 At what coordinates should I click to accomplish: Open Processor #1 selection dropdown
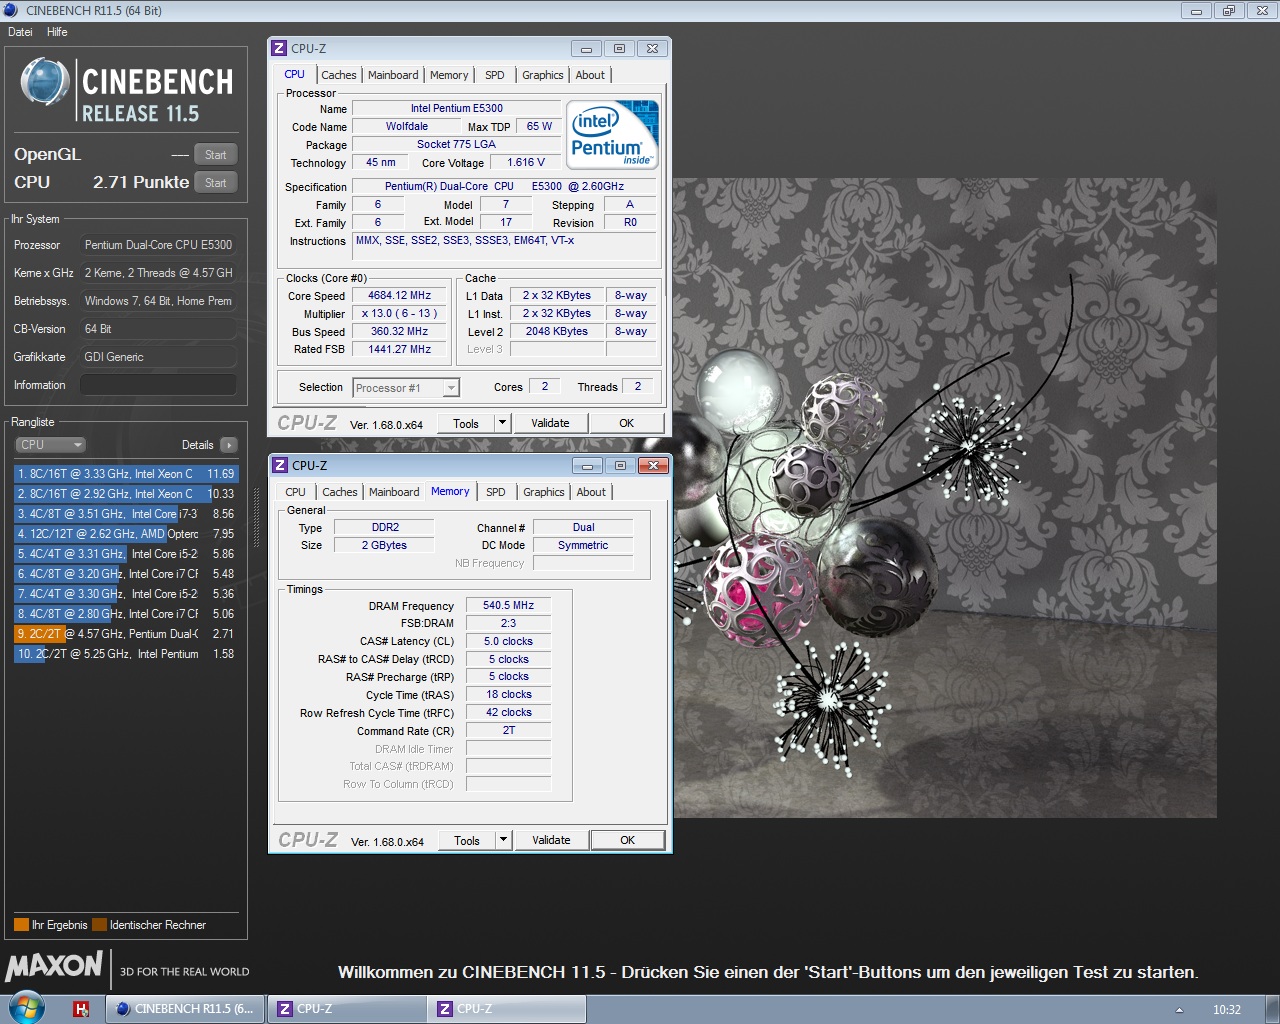(452, 388)
